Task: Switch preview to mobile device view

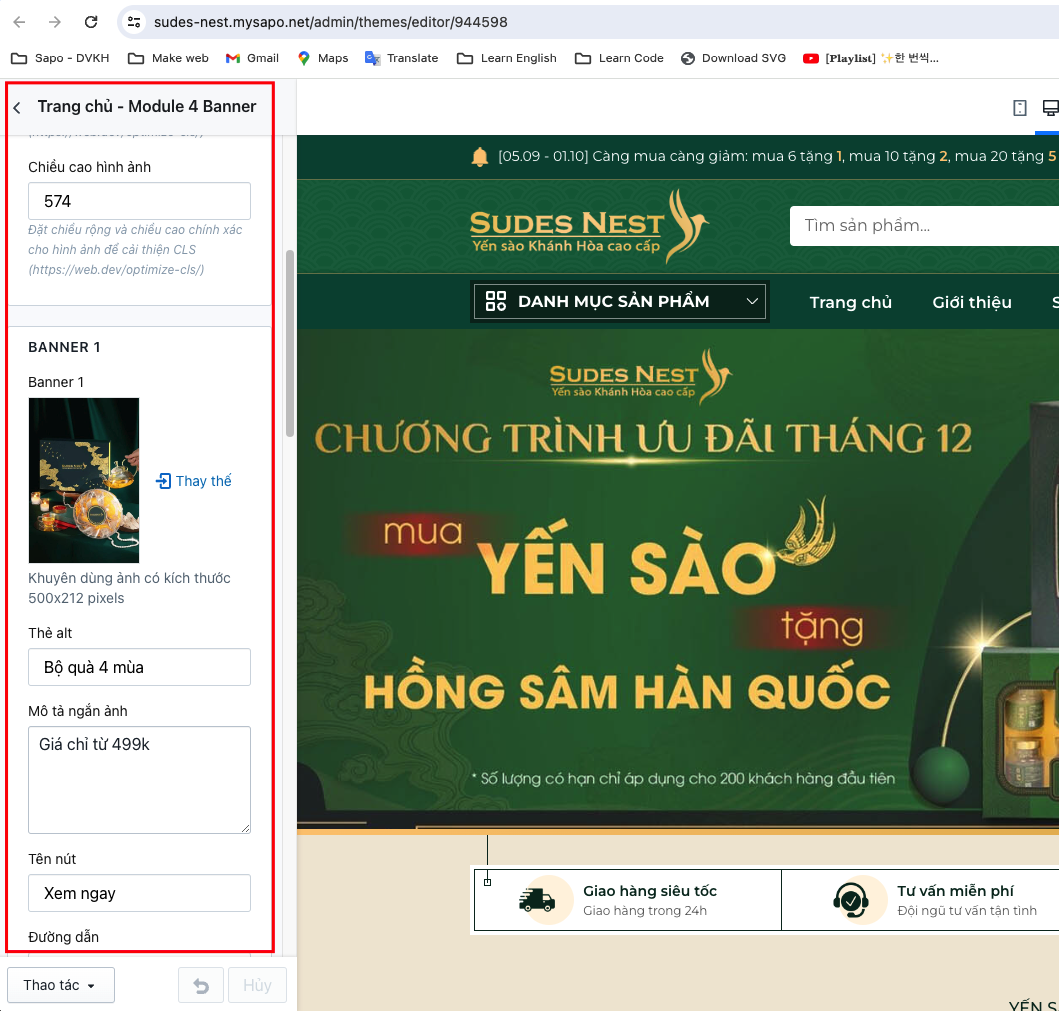Action: pyautogui.click(x=1020, y=108)
